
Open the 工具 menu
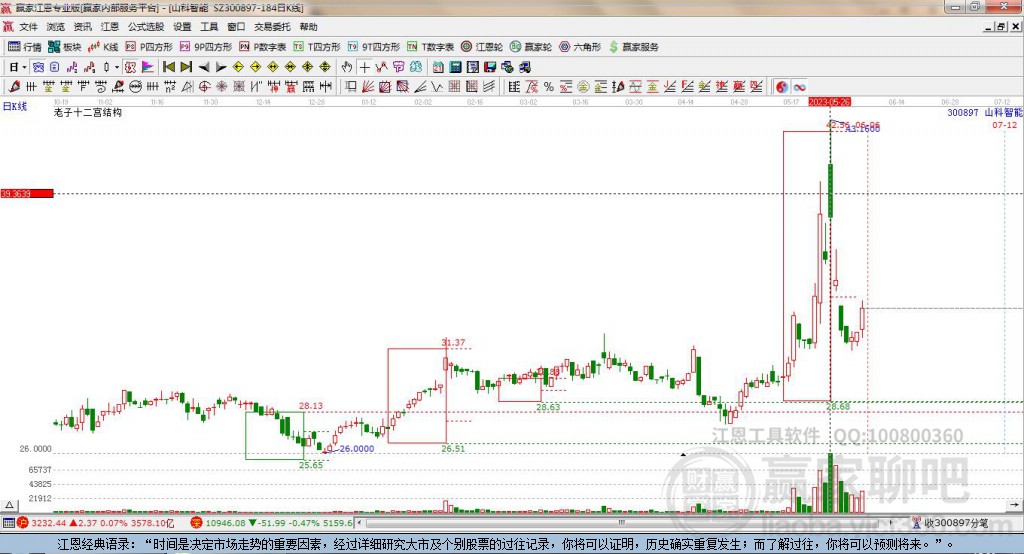(x=209, y=27)
